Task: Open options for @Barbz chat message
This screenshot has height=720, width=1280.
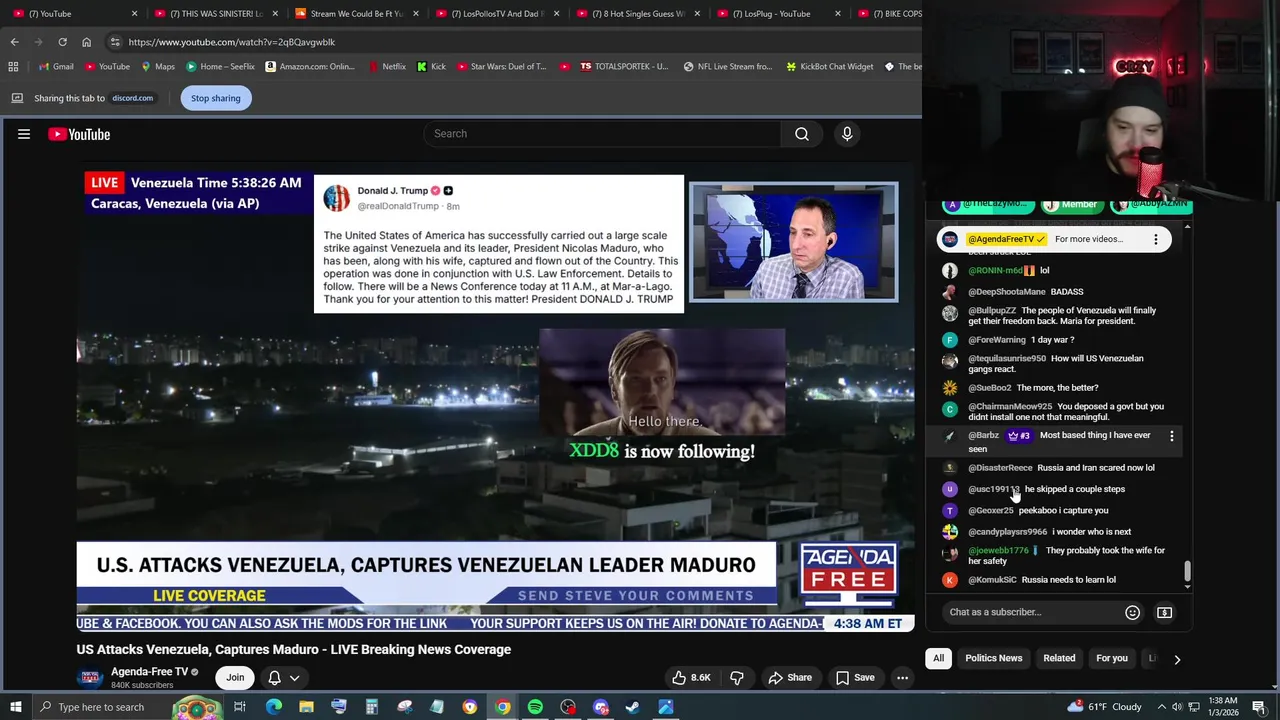Action: [x=1172, y=436]
